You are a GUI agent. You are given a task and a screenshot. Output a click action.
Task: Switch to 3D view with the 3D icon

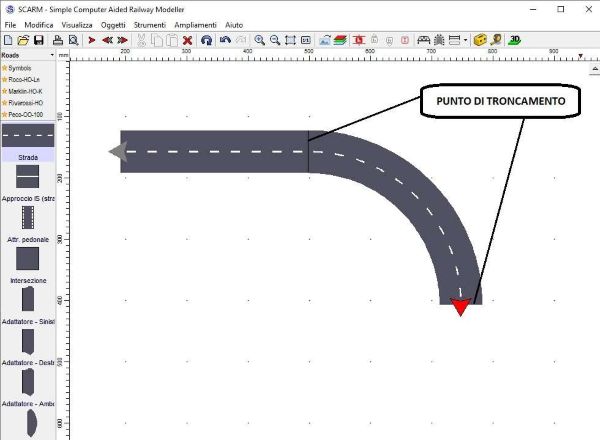point(515,40)
